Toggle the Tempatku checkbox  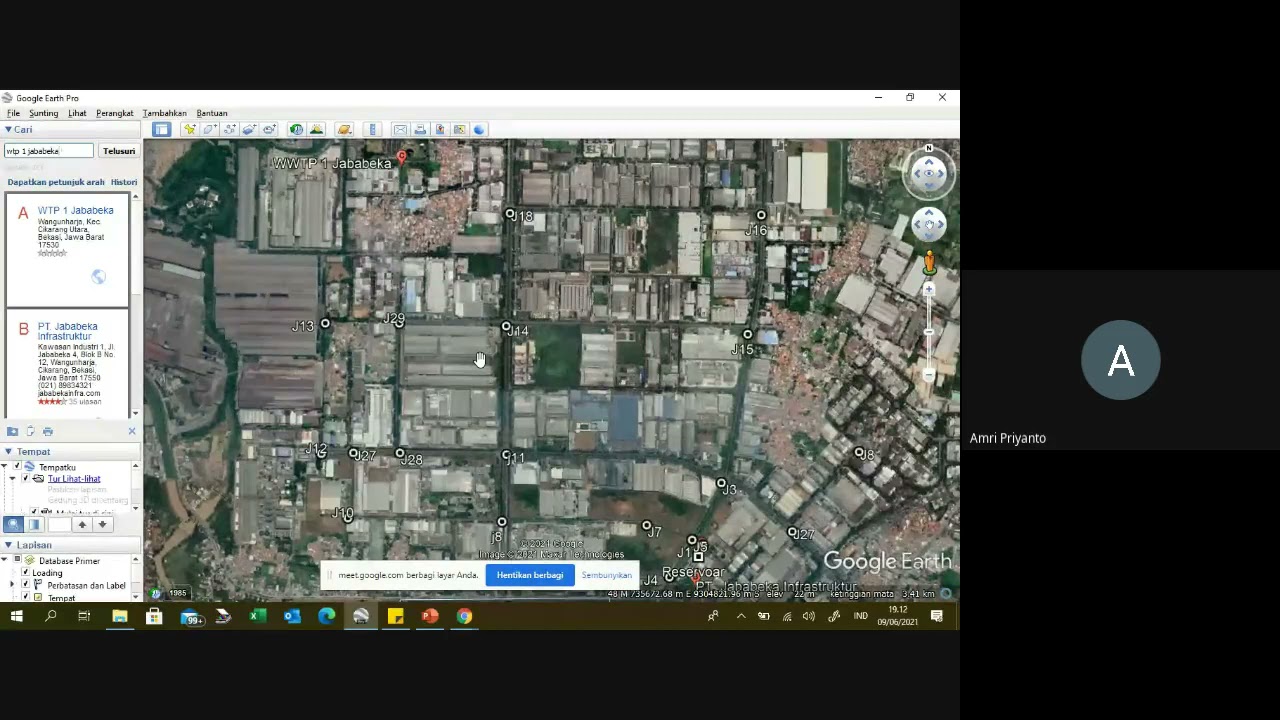click(18, 467)
